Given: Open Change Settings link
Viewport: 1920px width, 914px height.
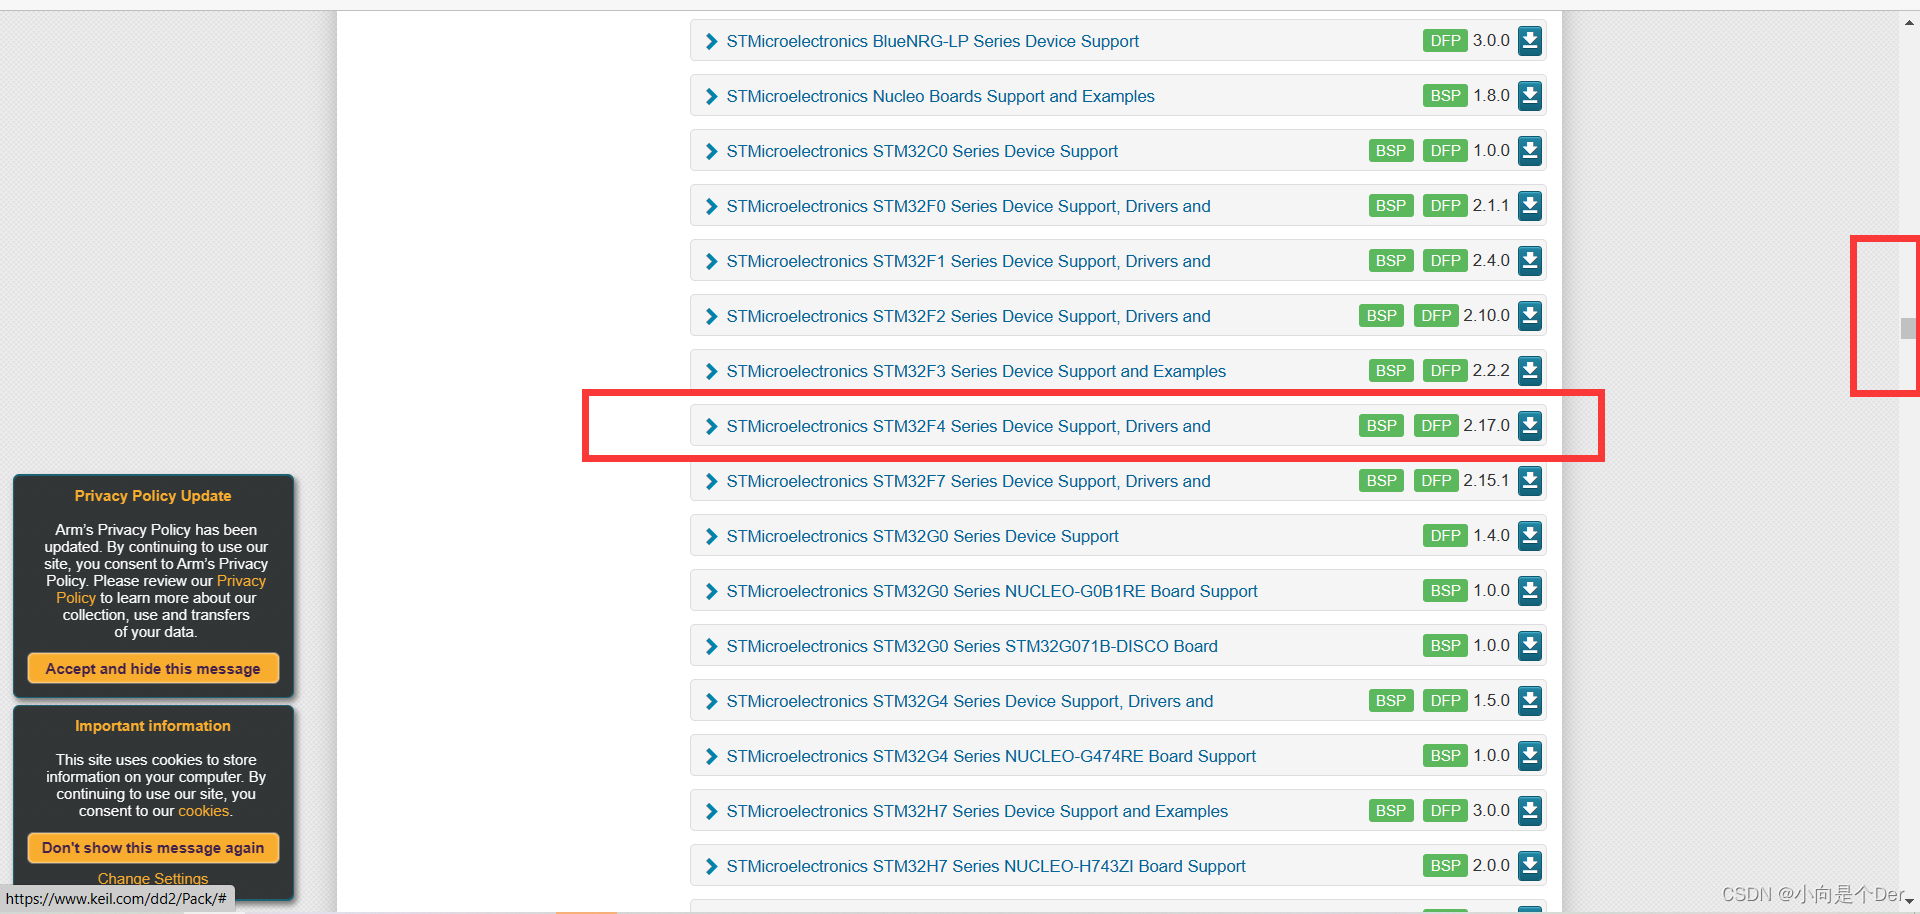Looking at the screenshot, I should pyautogui.click(x=153, y=879).
